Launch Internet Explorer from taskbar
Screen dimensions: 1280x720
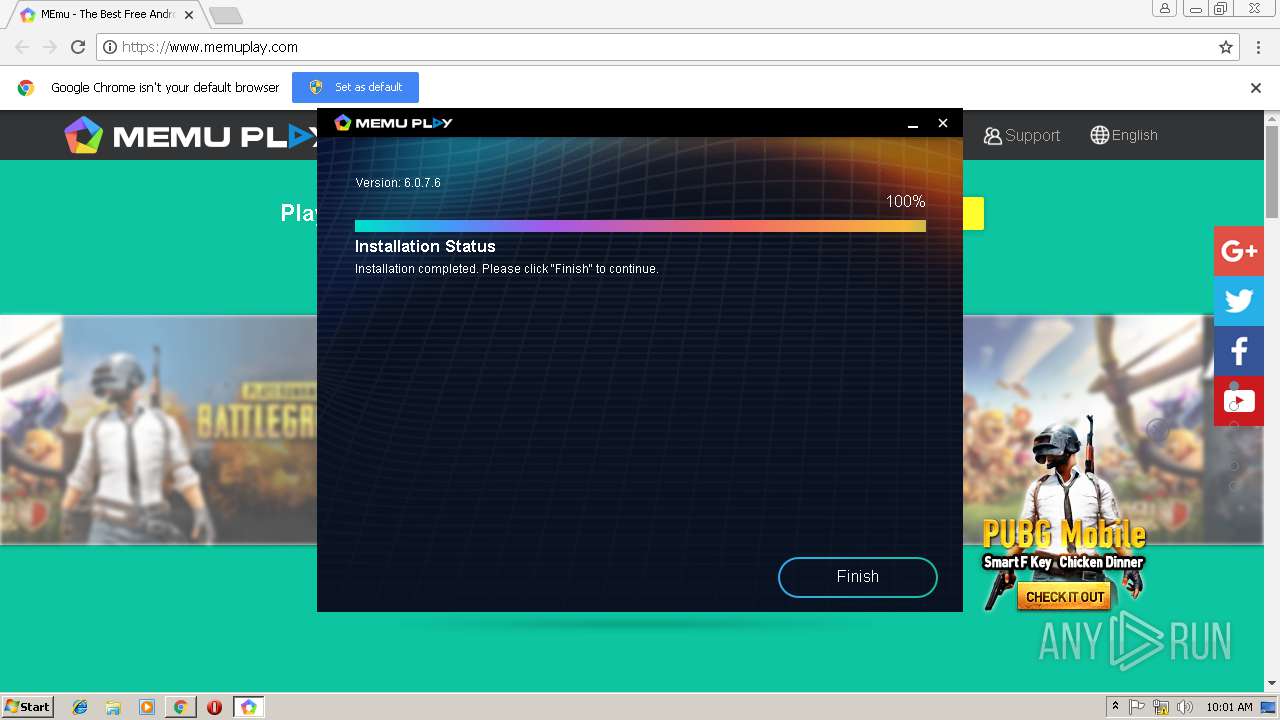[x=80, y=707]
